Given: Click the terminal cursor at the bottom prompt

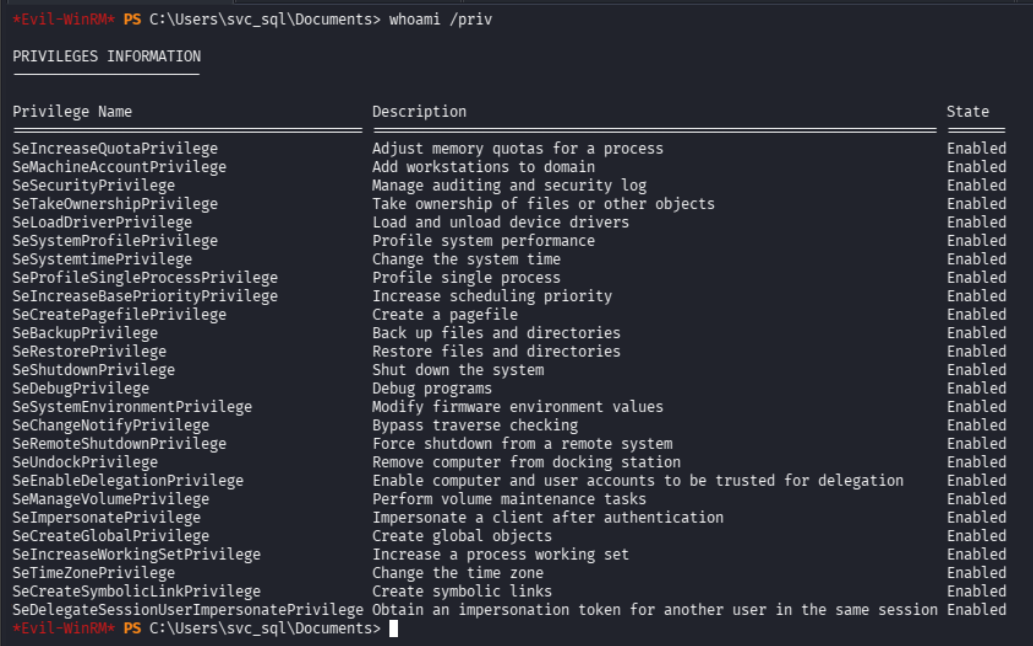Looking at the screenshot, I should point(393,628).
